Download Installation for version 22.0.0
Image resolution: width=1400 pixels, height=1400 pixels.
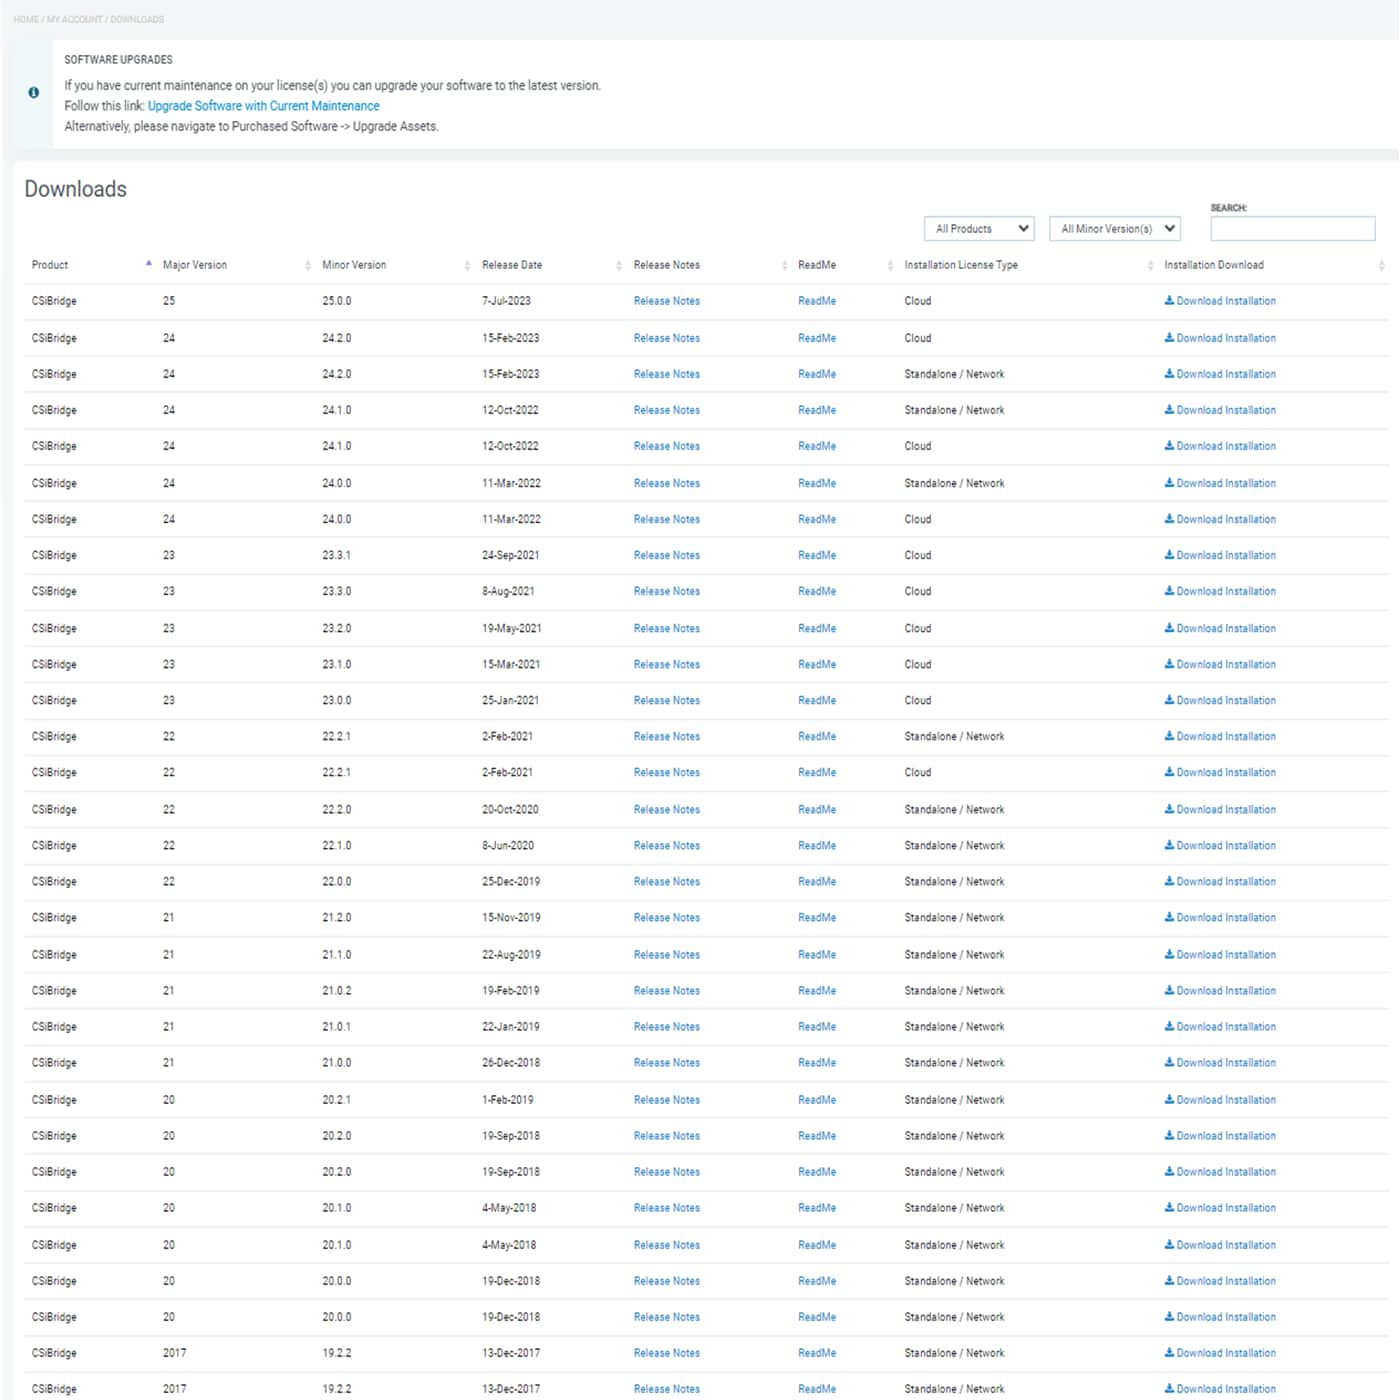pyautogui.click(x=1220, y=880)
